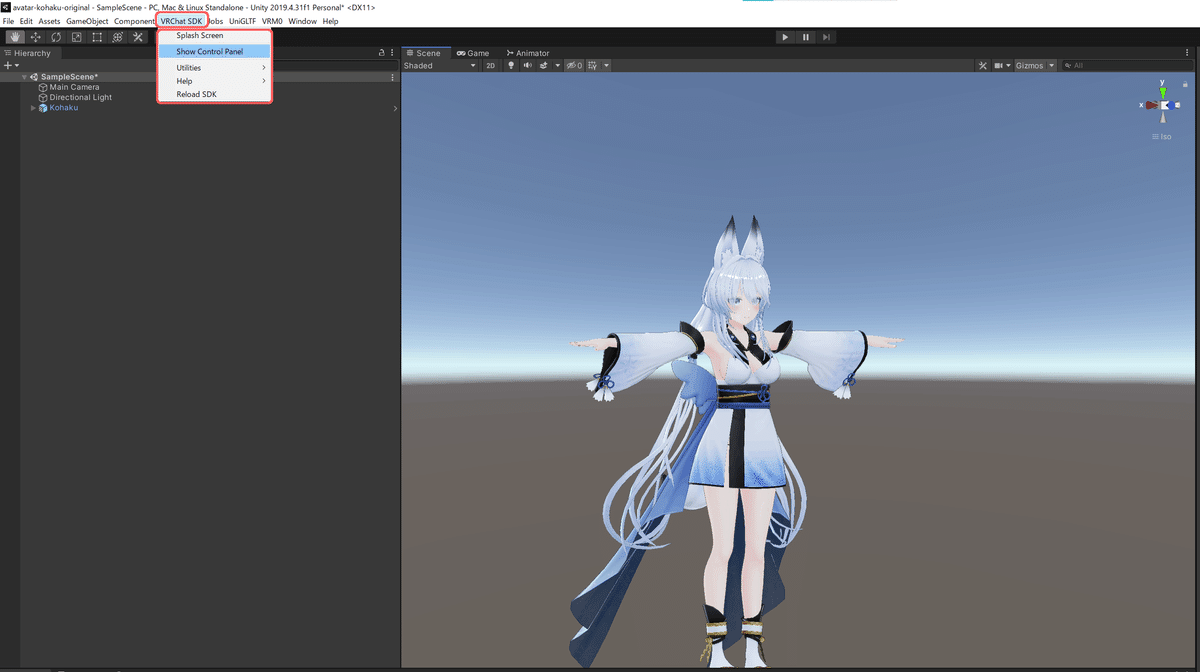This screenshot has height=672, width=1200.
Task: Open the VRM0 menu
Action: point(272,21)
